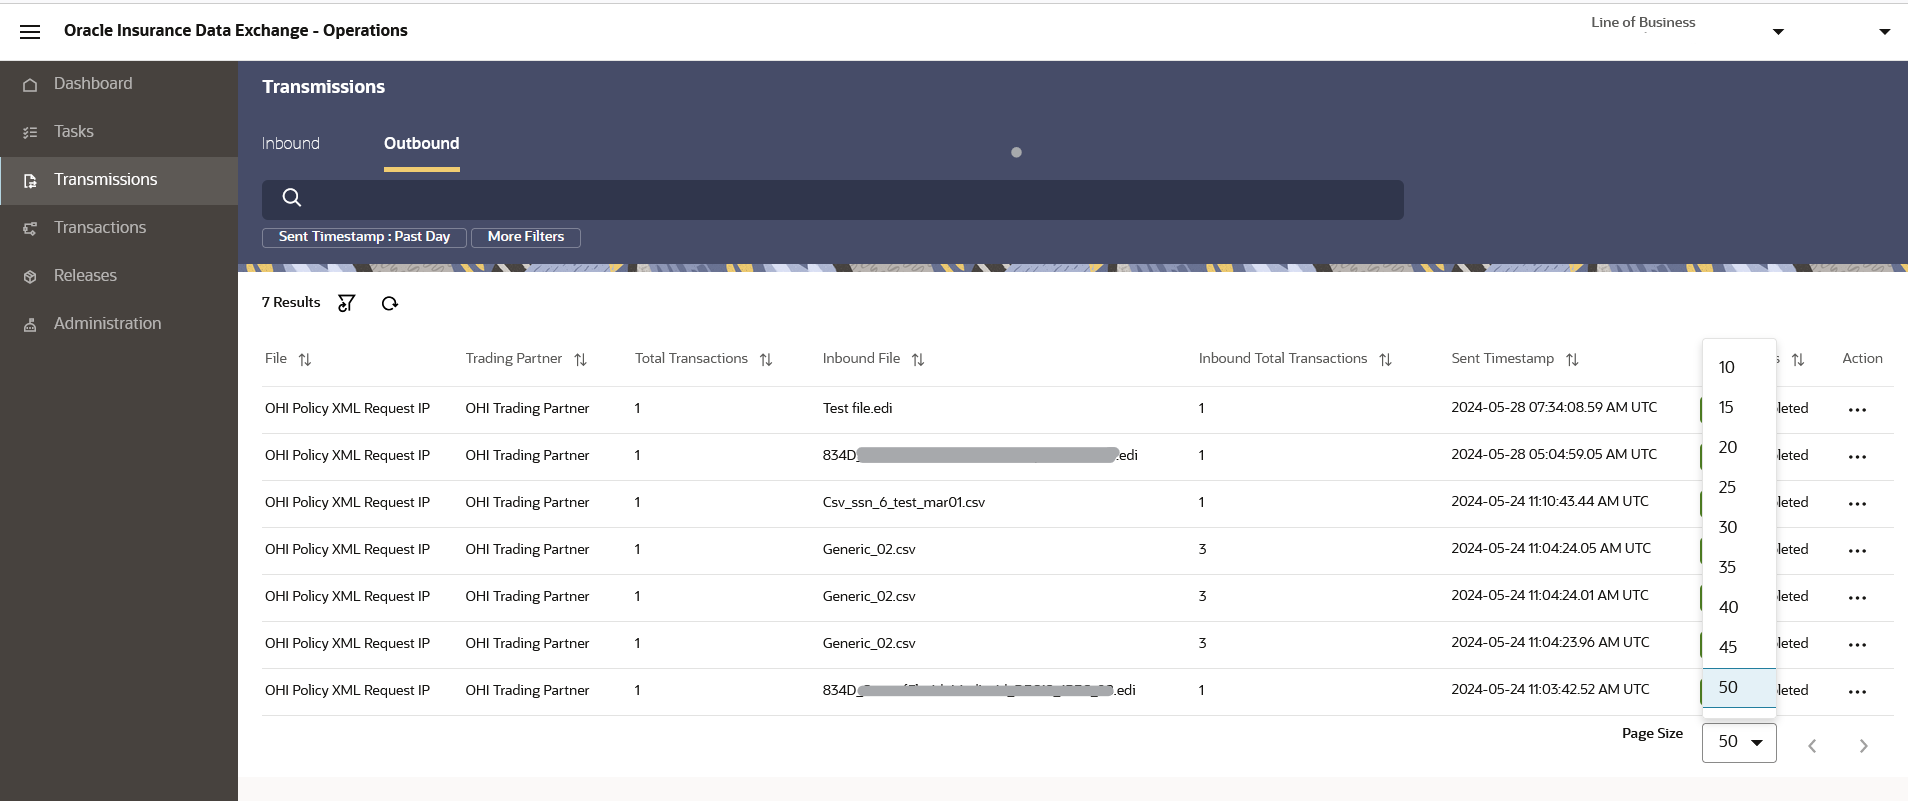Sort by Sent Timestamp column

(1572, 360)
